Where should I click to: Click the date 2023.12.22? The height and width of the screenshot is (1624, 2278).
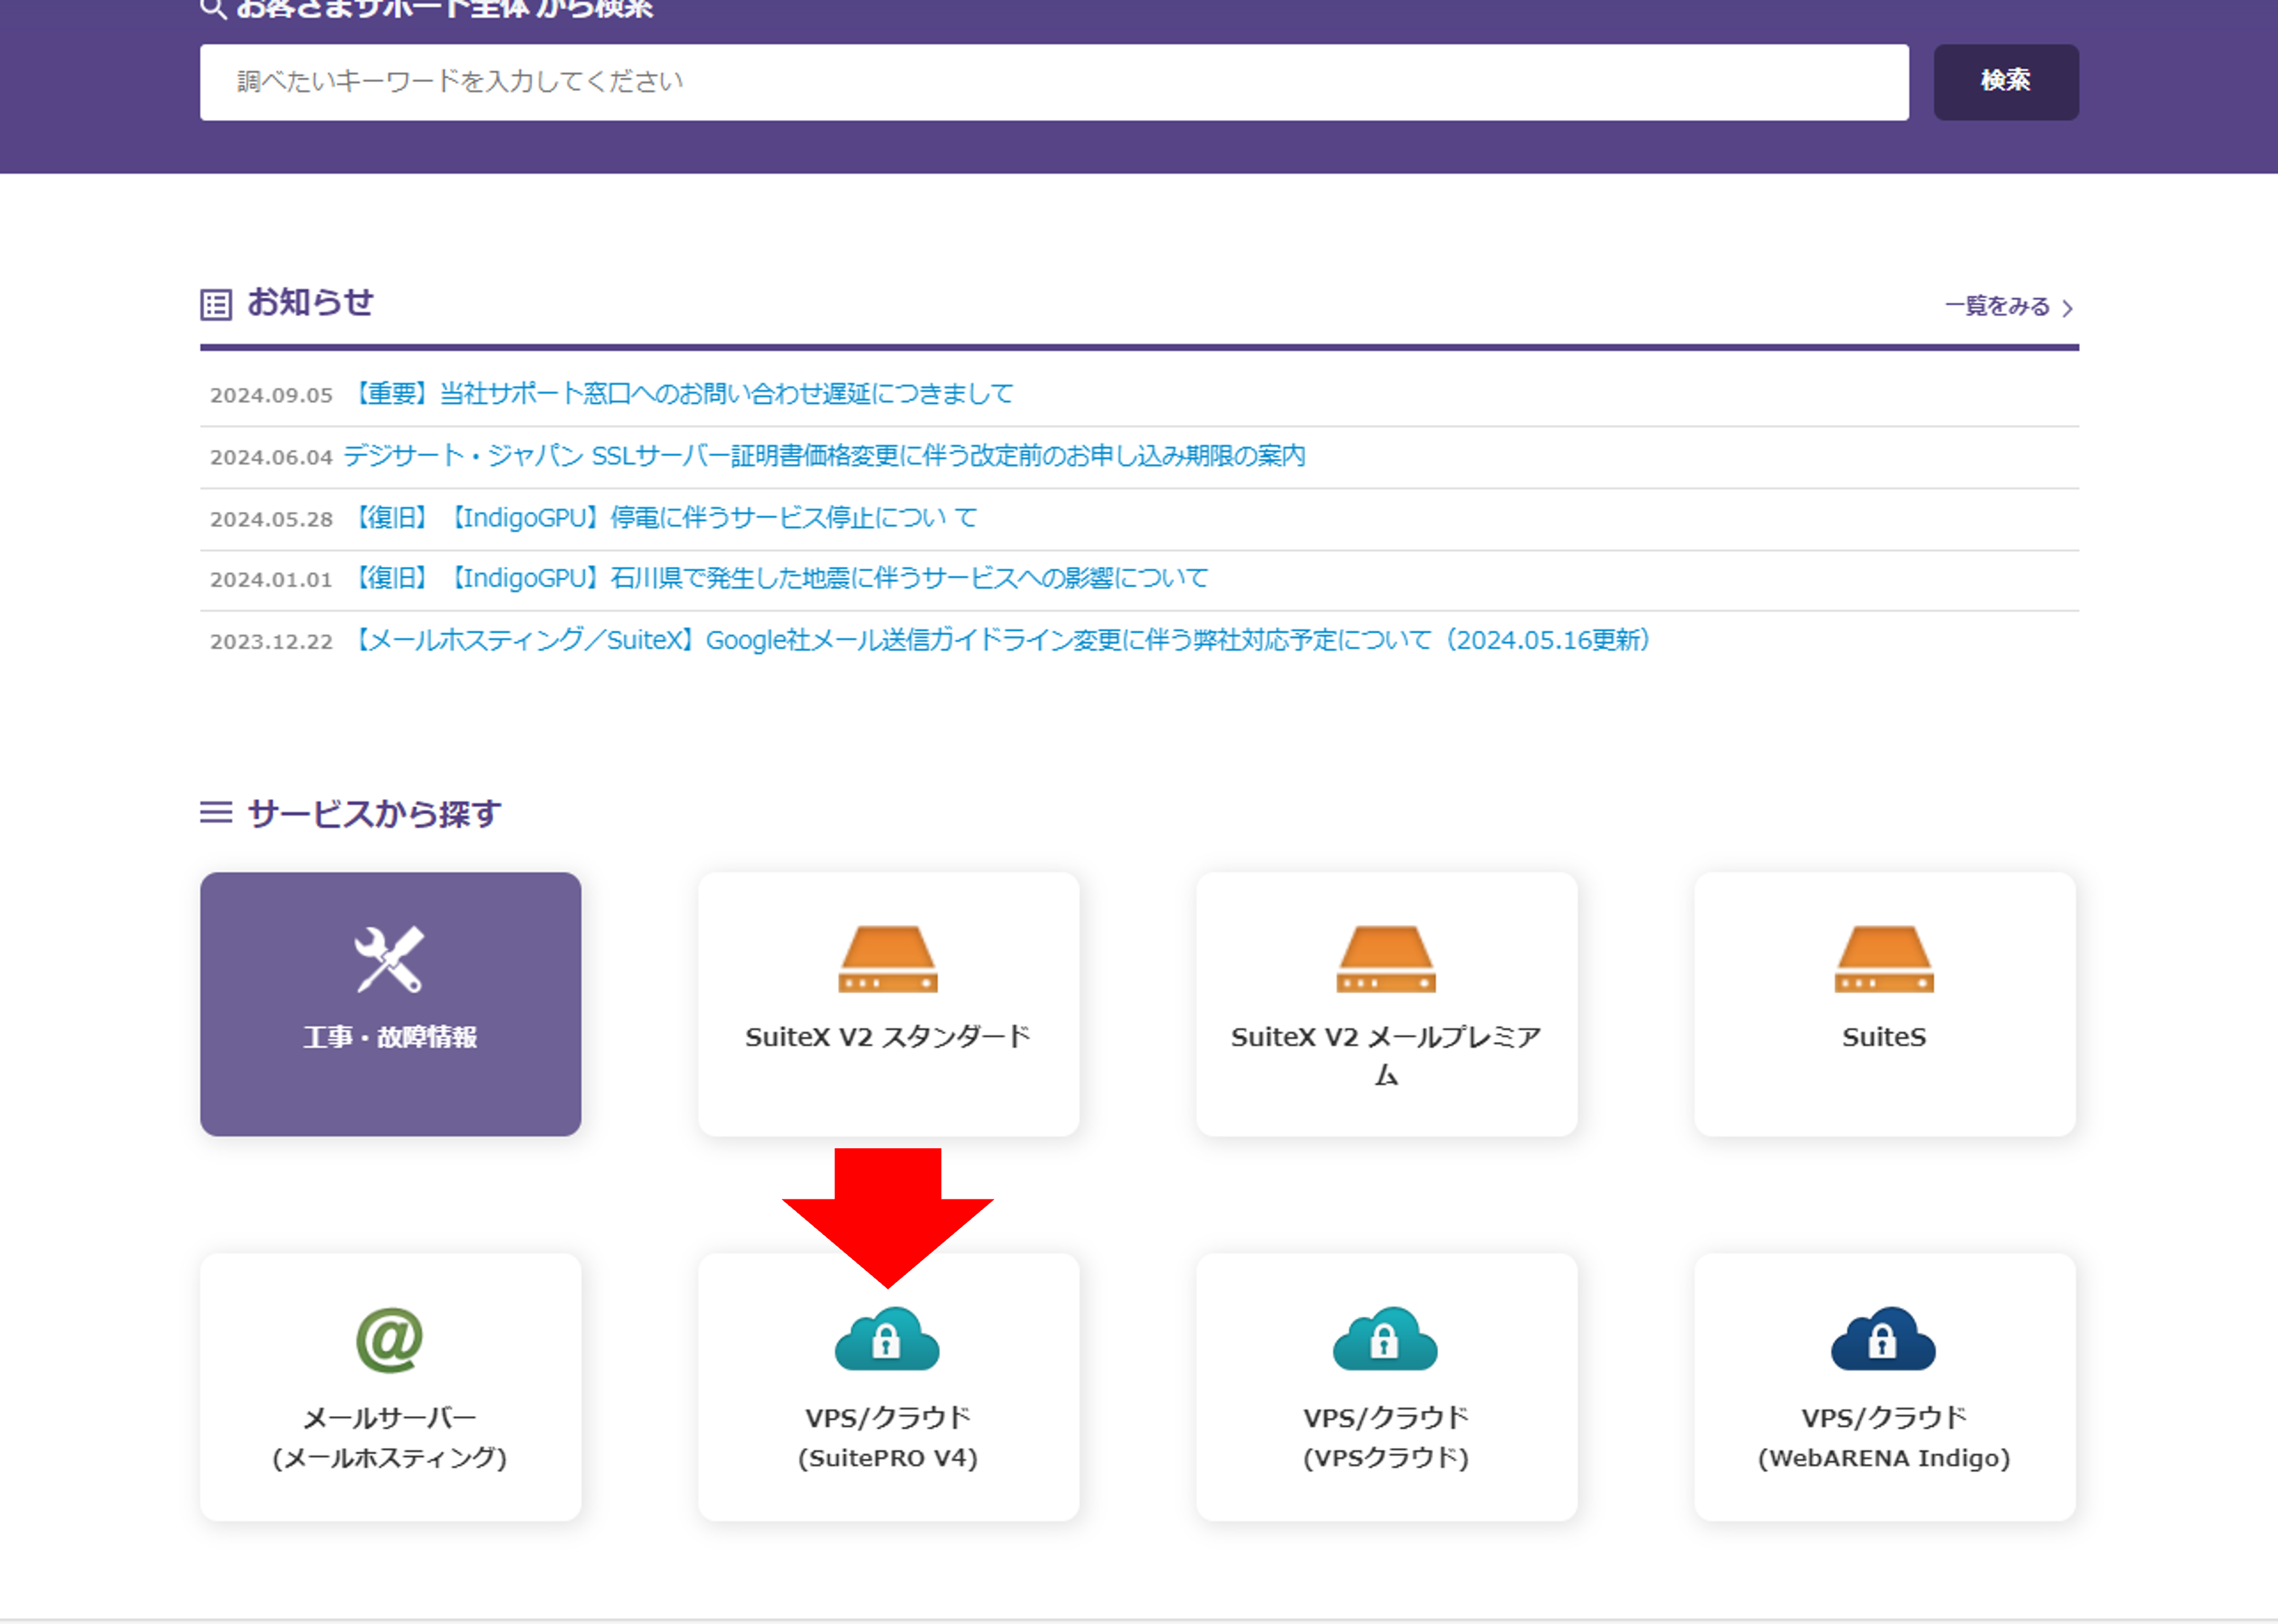pos(271,642)
